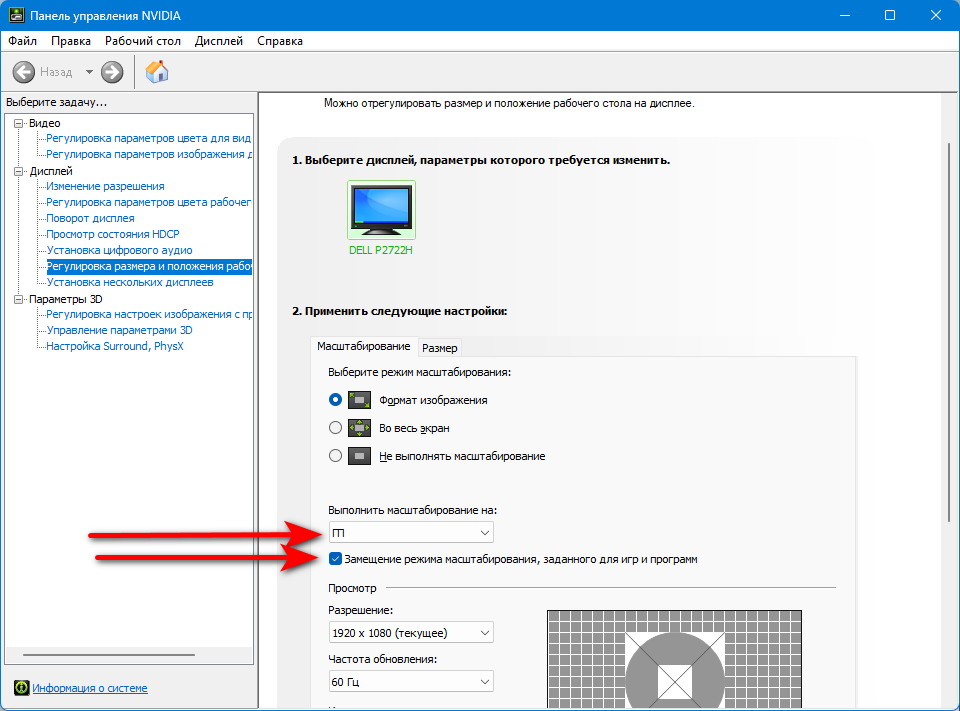
Task: Collapse the Видео tree node
Action: coord(18,123)
